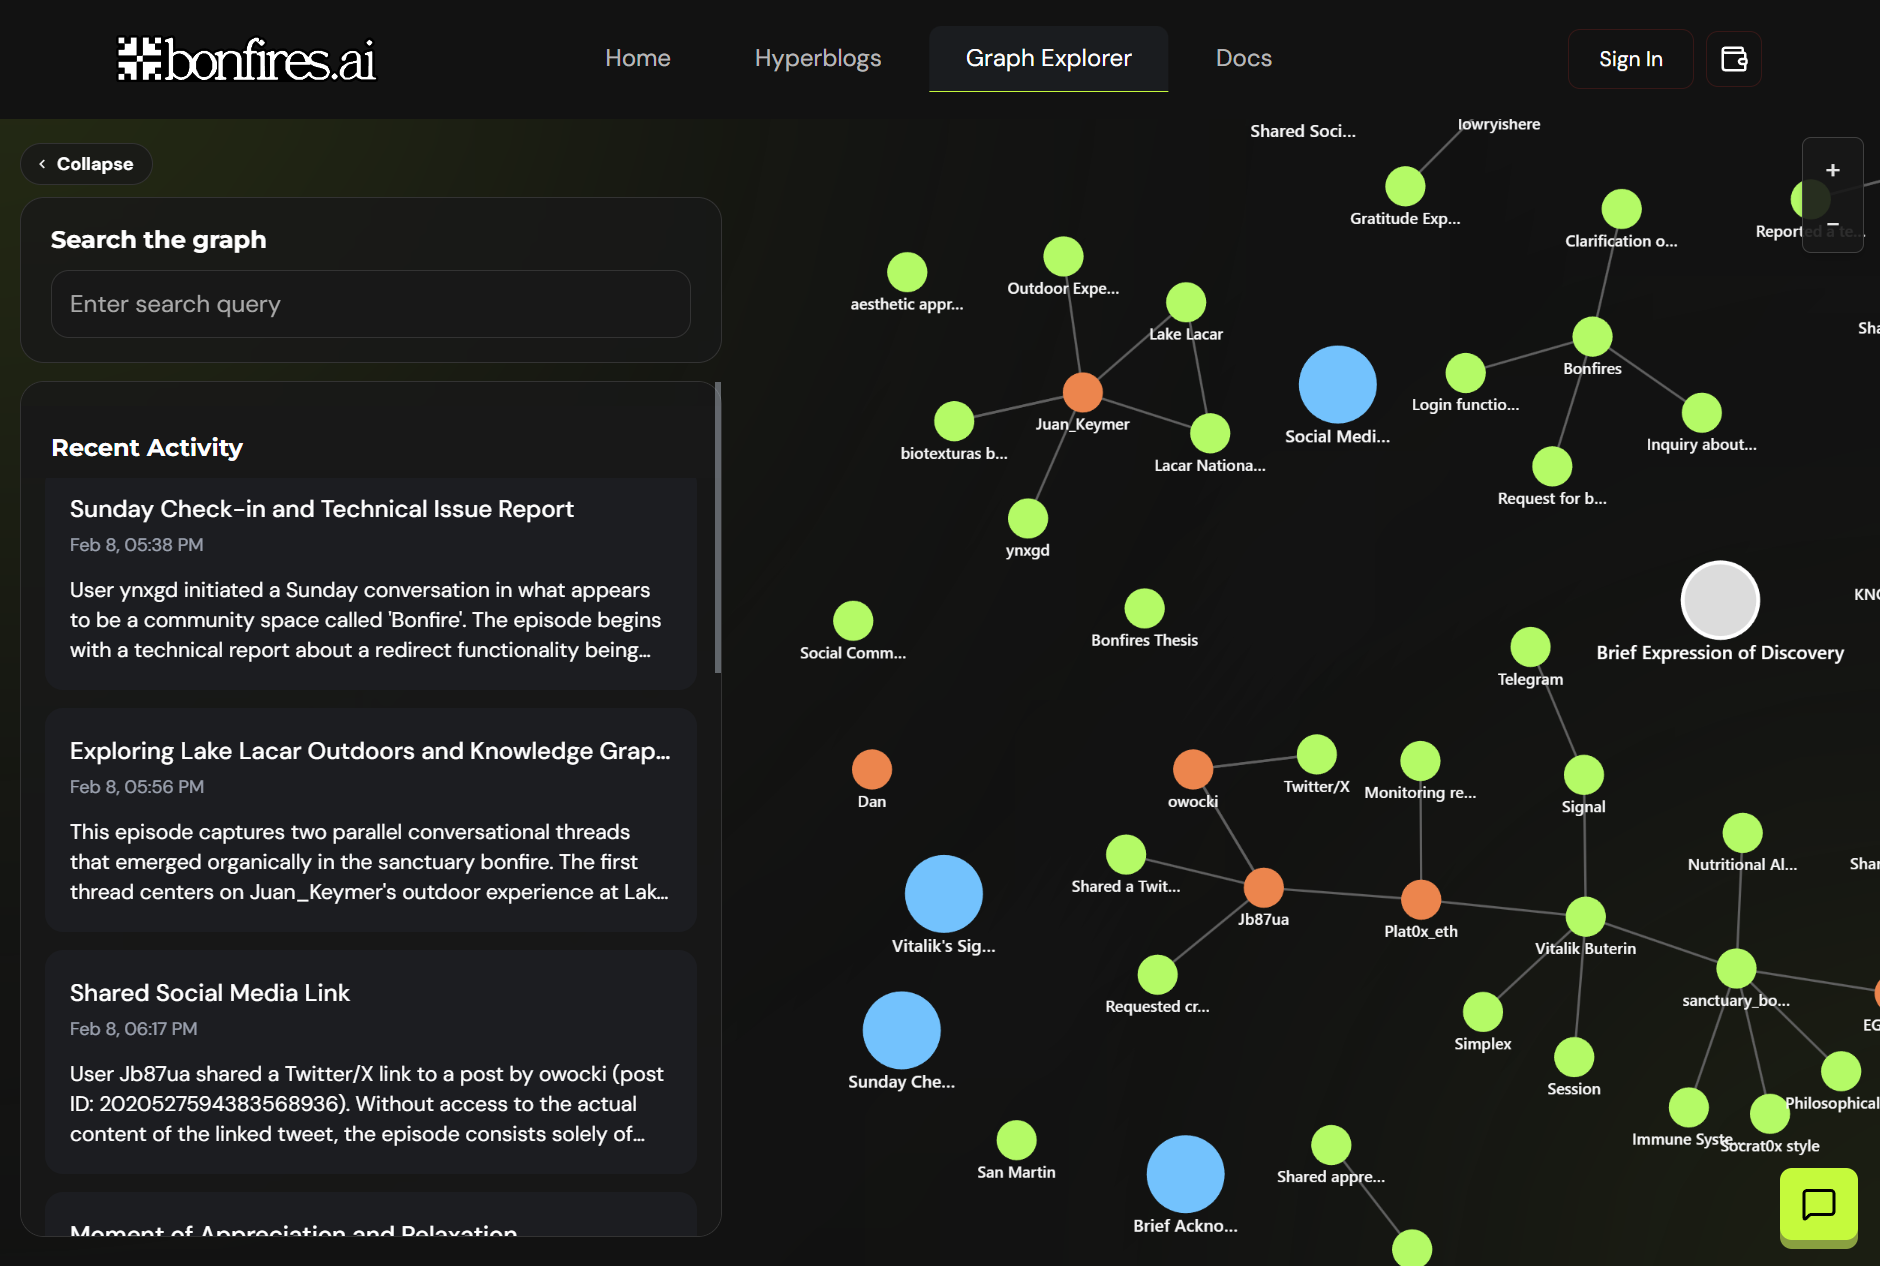The width and height of the screenshot is (1880, 1266).
Task: Click the Recent Activity scrollbar
Action: [718, 527]
